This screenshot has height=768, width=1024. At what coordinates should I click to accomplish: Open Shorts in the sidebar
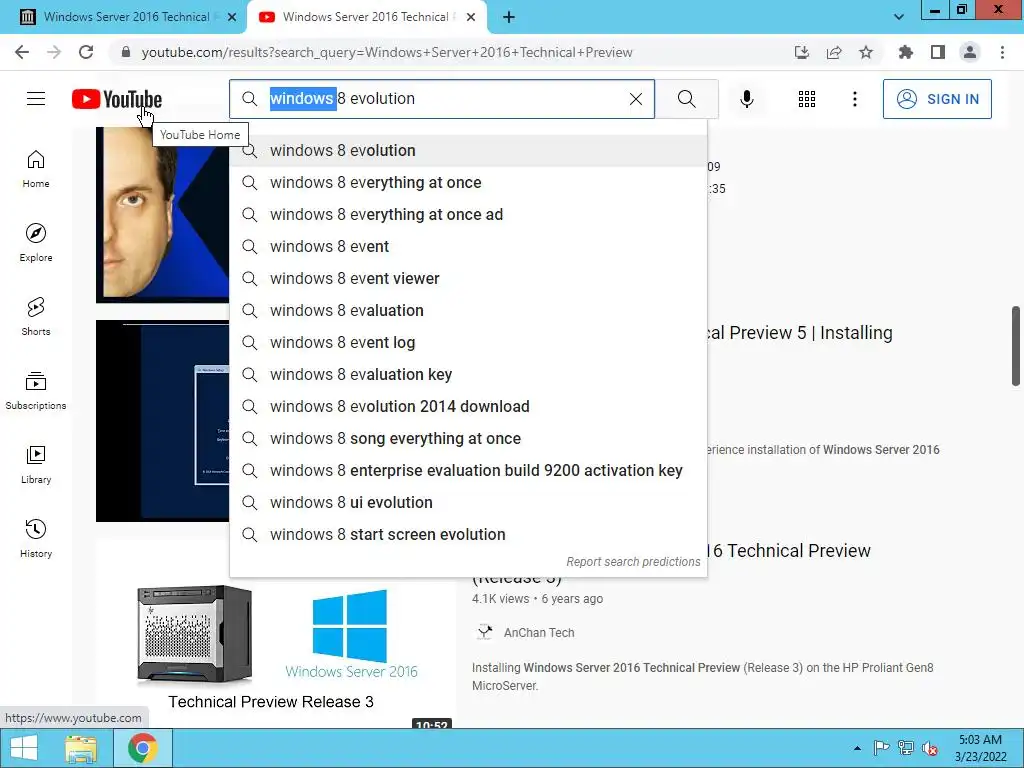36,317
